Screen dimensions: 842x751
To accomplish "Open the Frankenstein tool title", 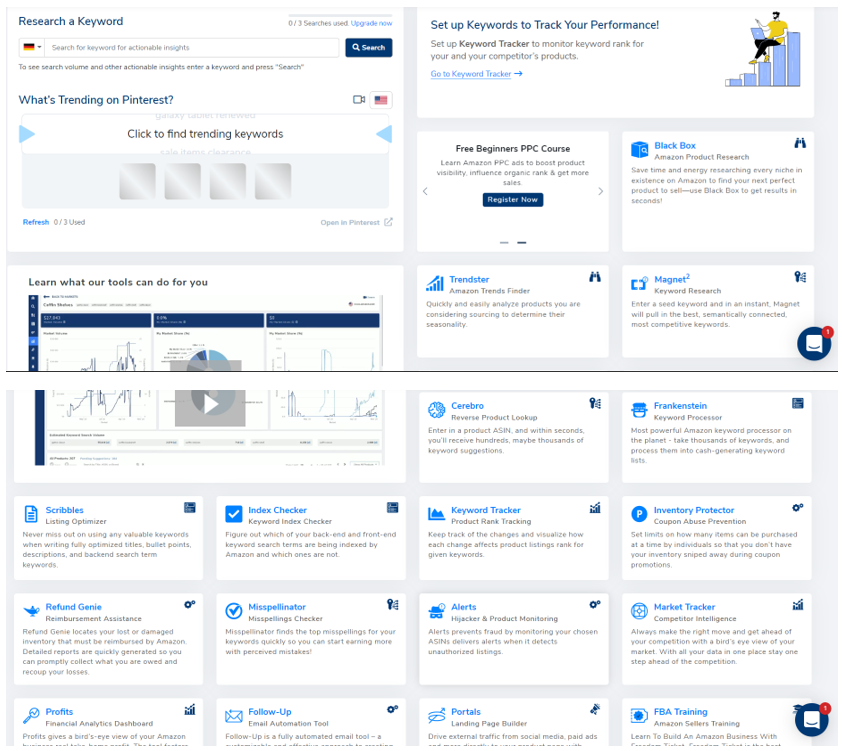I will coord(680,406).
